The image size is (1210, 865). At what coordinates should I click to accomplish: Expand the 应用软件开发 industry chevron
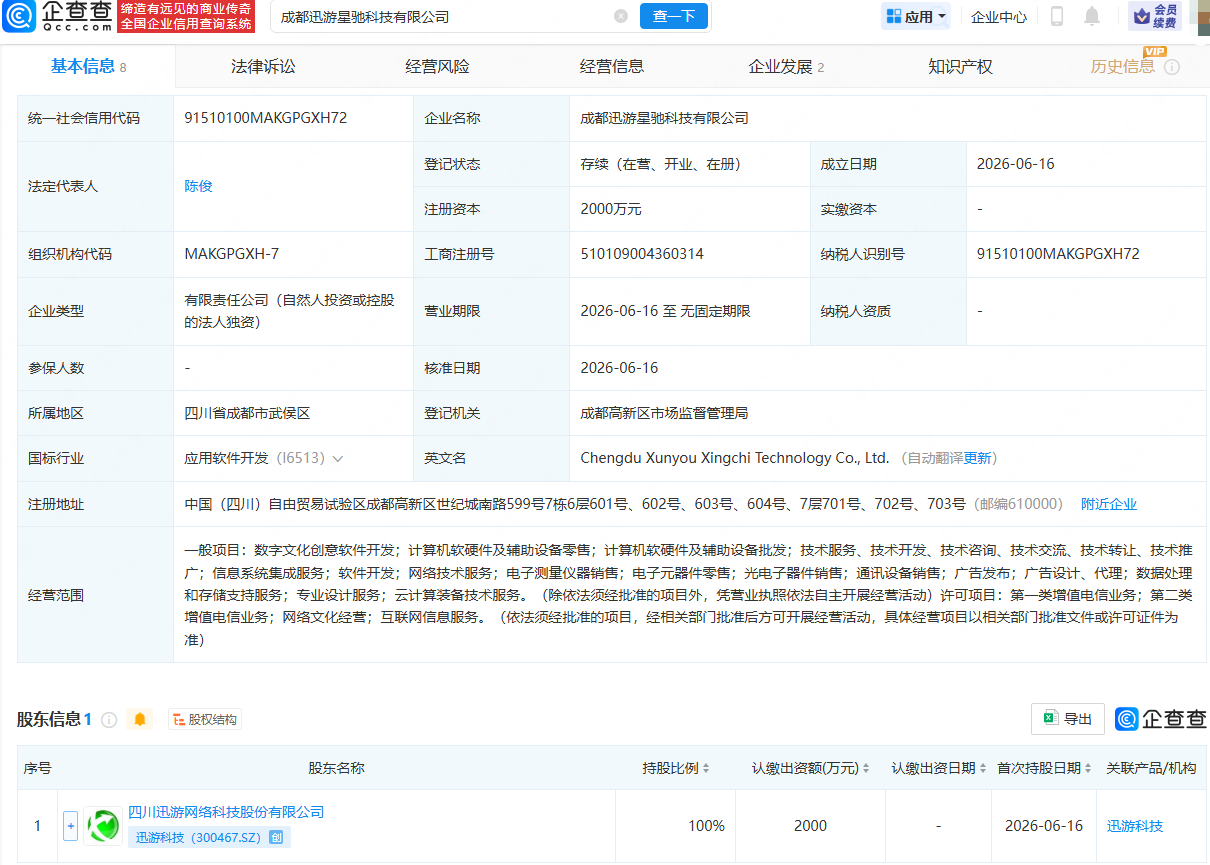click(338, 458)
